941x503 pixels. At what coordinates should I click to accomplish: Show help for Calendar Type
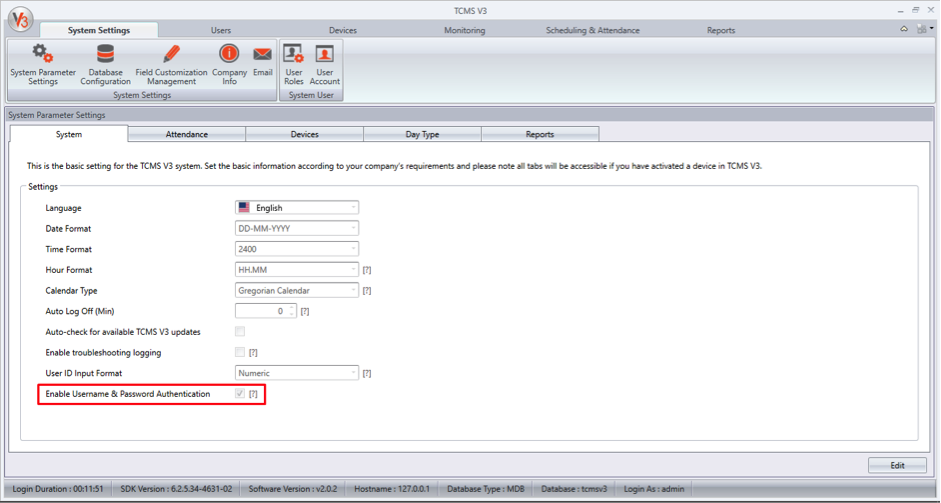tap(367, 291)
